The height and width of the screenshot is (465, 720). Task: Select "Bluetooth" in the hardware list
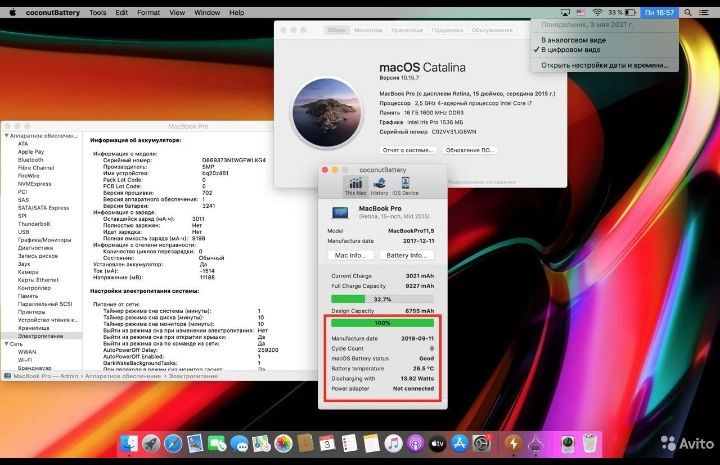pos(30,160)
